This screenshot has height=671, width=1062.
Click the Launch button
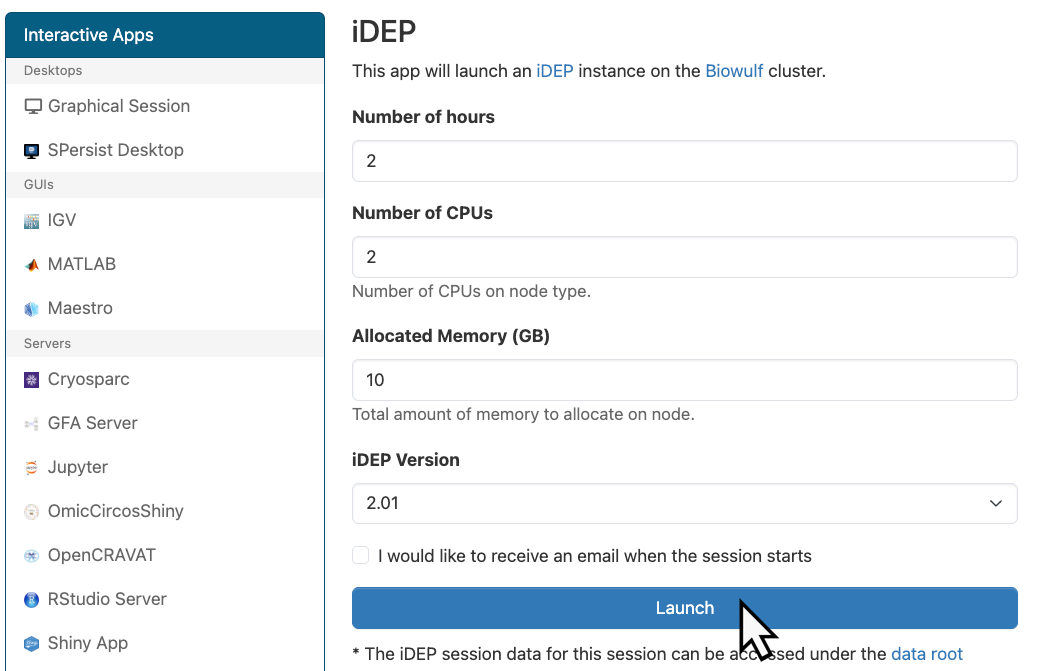tap(685, 608)
